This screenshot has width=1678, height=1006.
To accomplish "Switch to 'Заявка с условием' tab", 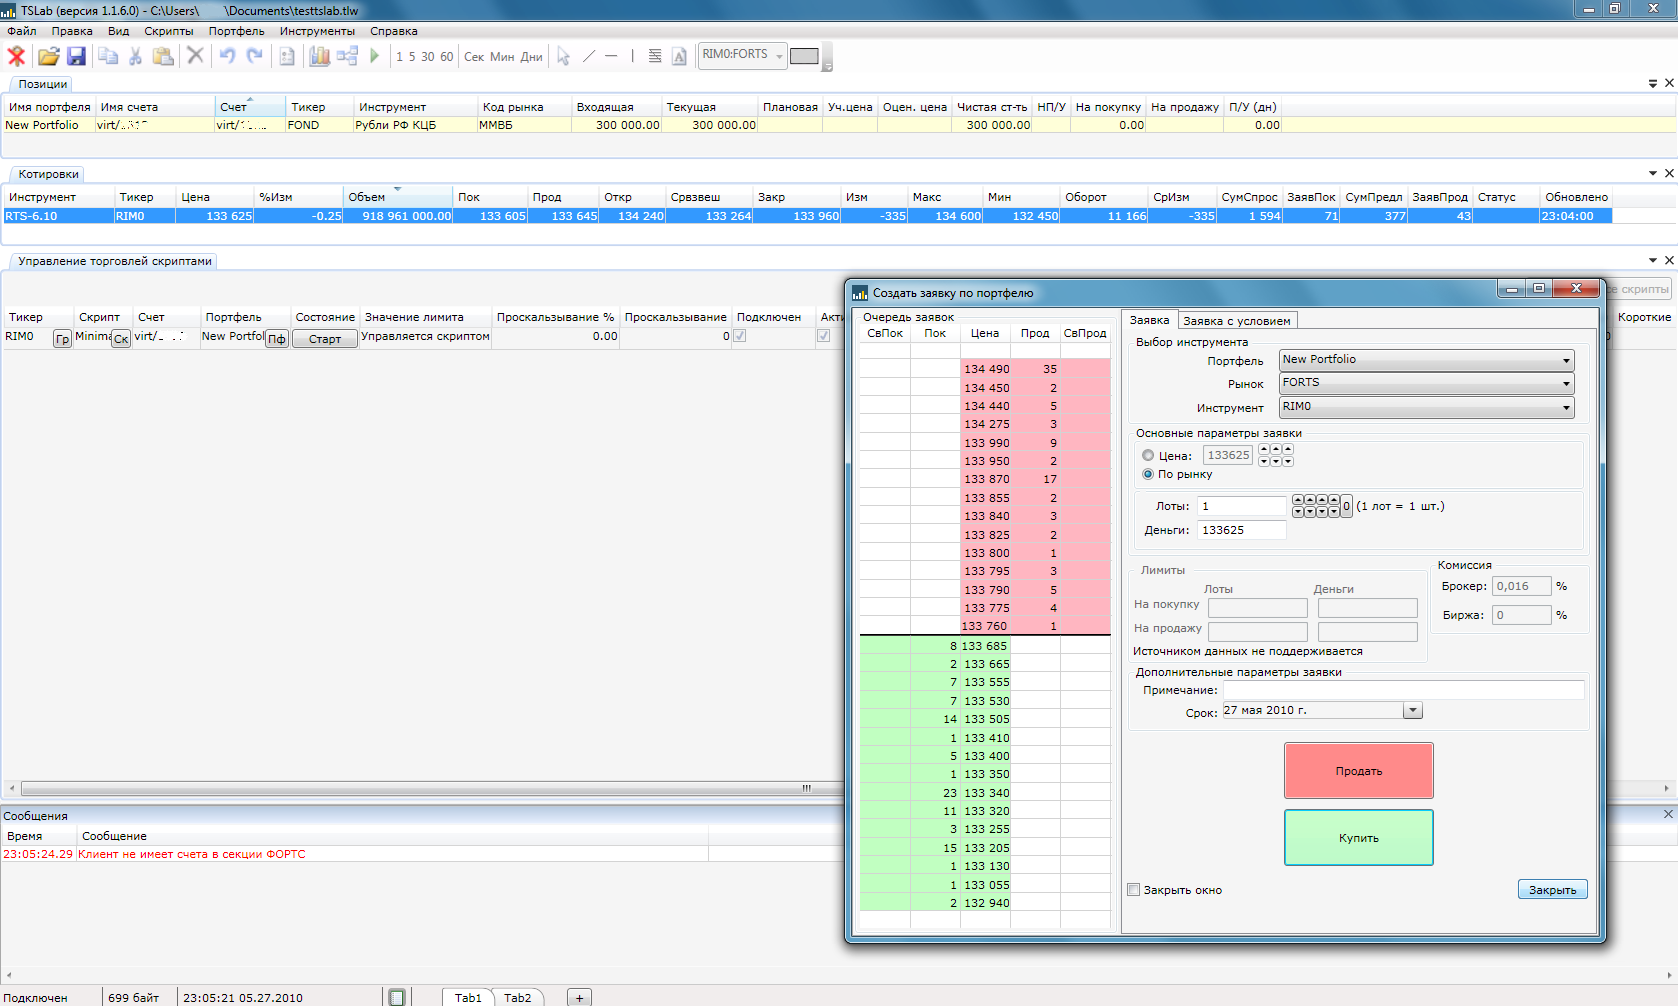I will click(x=1236, y=321).
